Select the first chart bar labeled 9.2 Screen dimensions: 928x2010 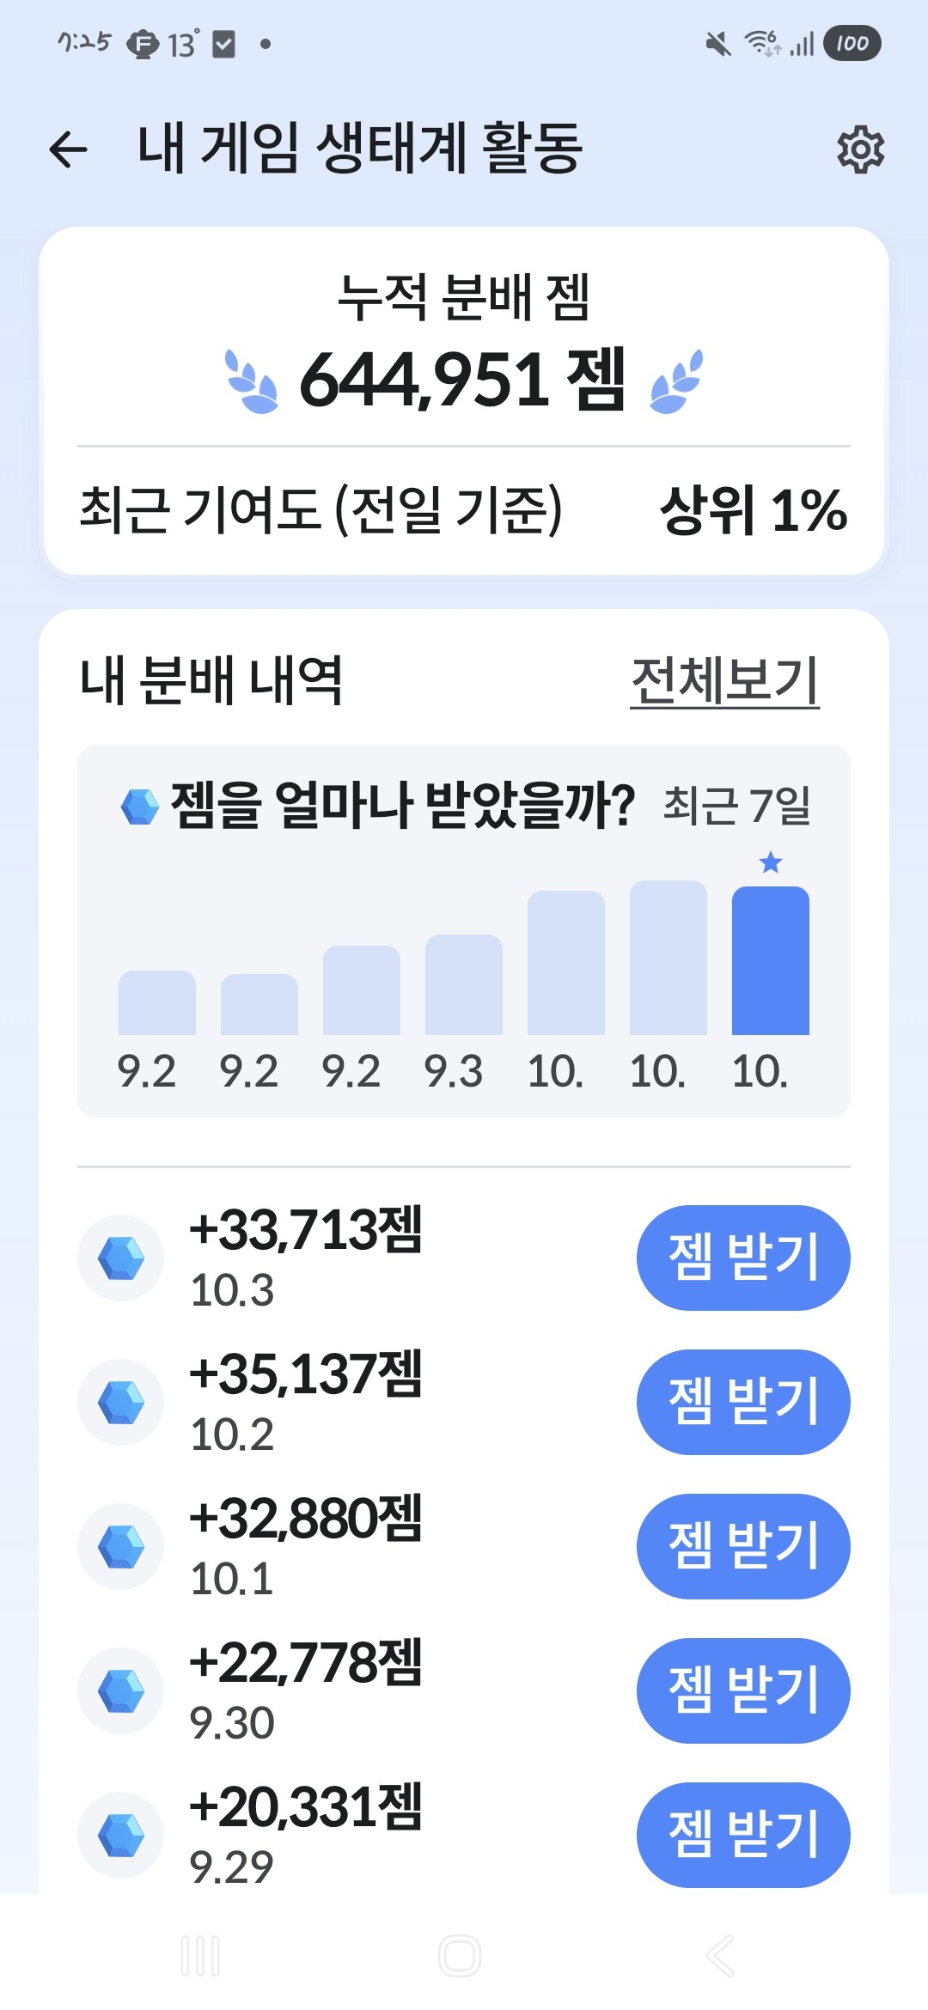(157, 1002)
